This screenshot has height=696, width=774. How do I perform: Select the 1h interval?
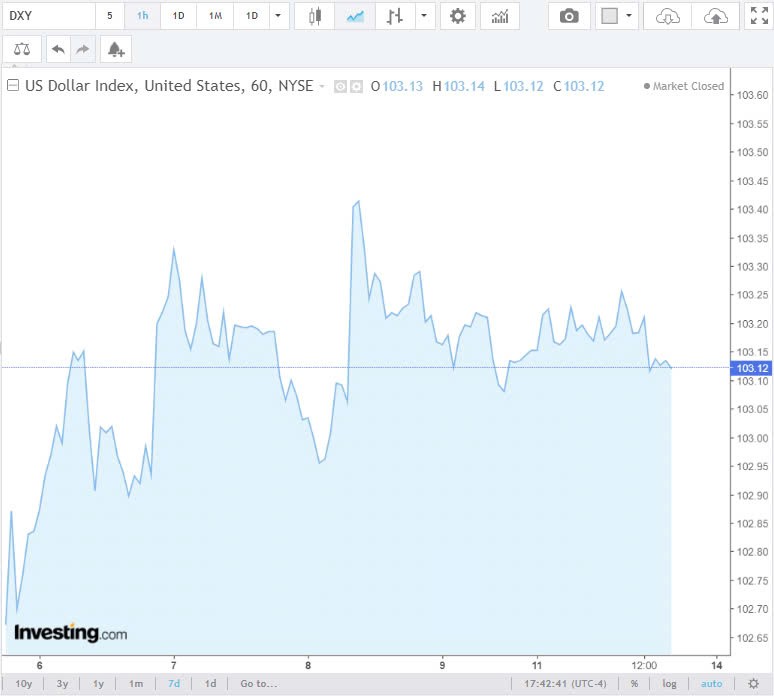point(142,16)
